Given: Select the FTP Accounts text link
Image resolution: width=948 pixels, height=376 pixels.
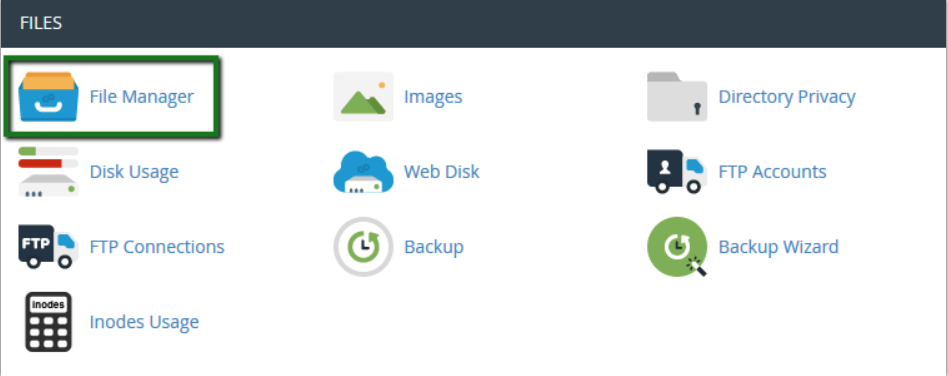Looking at the screenshot, I should (x=772, y=172).
